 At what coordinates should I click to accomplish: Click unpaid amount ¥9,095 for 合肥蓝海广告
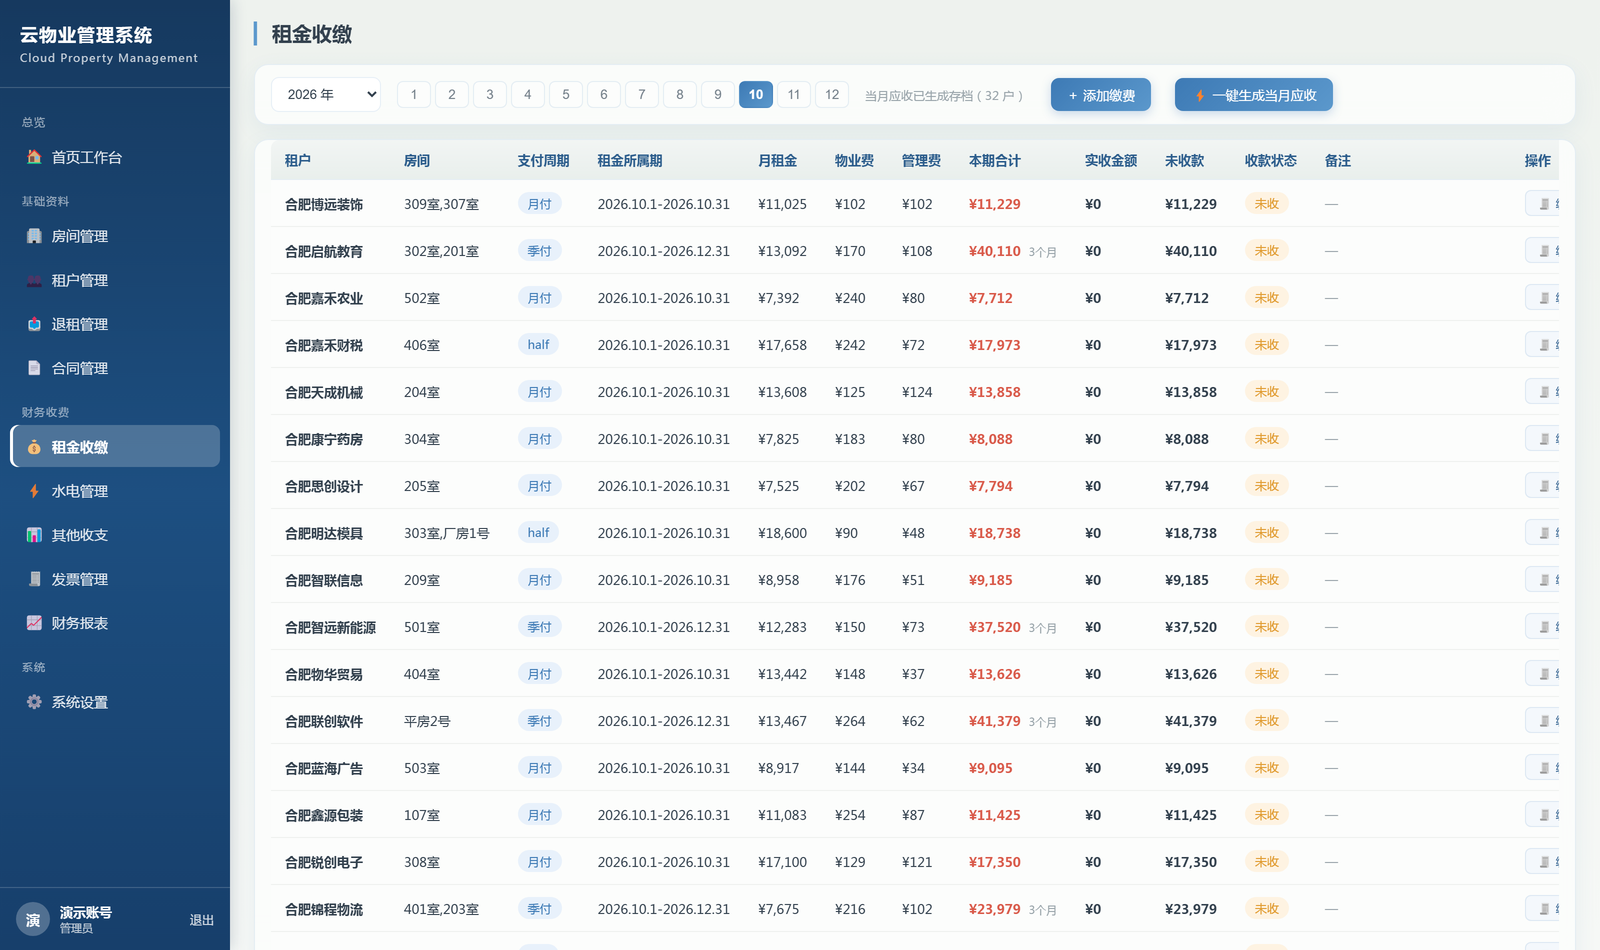(x=1187, y=768)
